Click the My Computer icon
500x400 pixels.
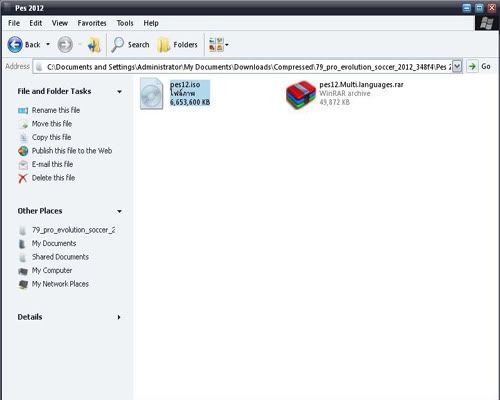point(23,271)
